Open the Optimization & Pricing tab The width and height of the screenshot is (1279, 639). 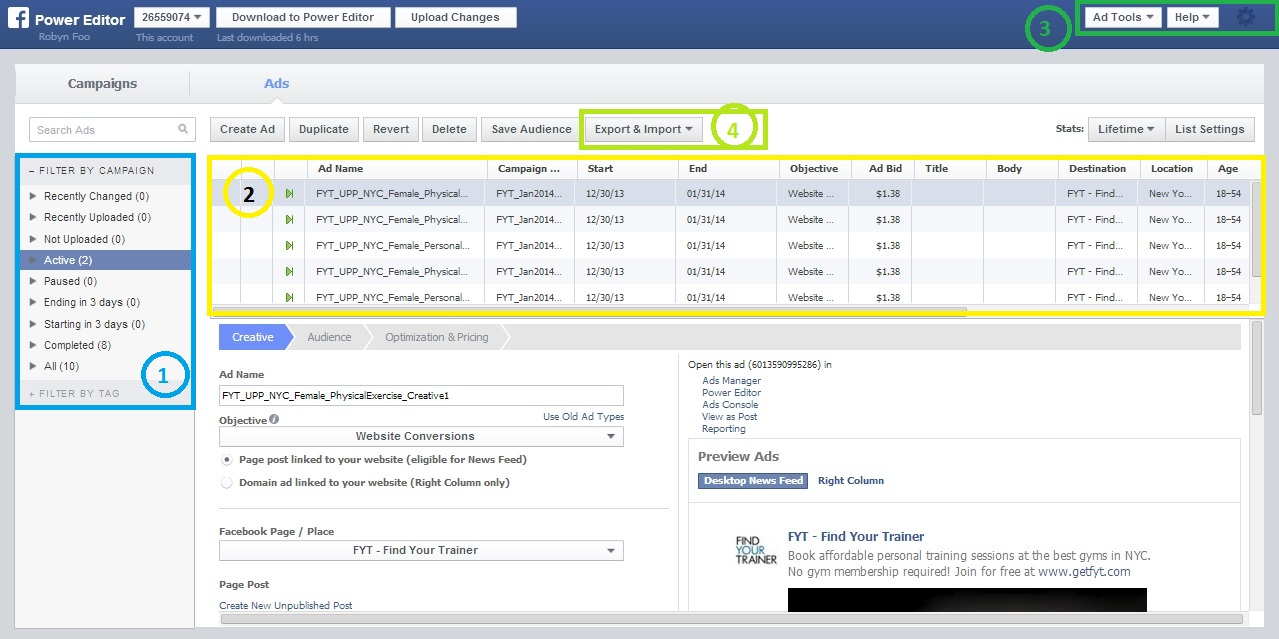[437, 337]
